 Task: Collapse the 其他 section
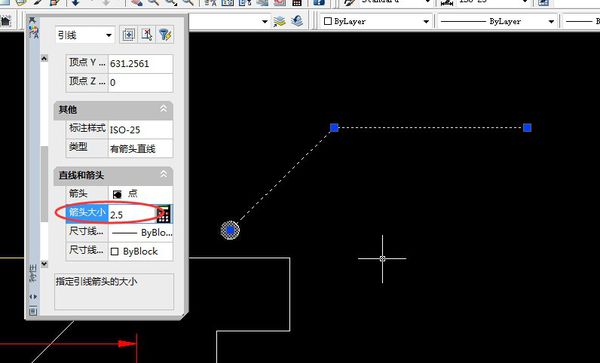point(163,109)
